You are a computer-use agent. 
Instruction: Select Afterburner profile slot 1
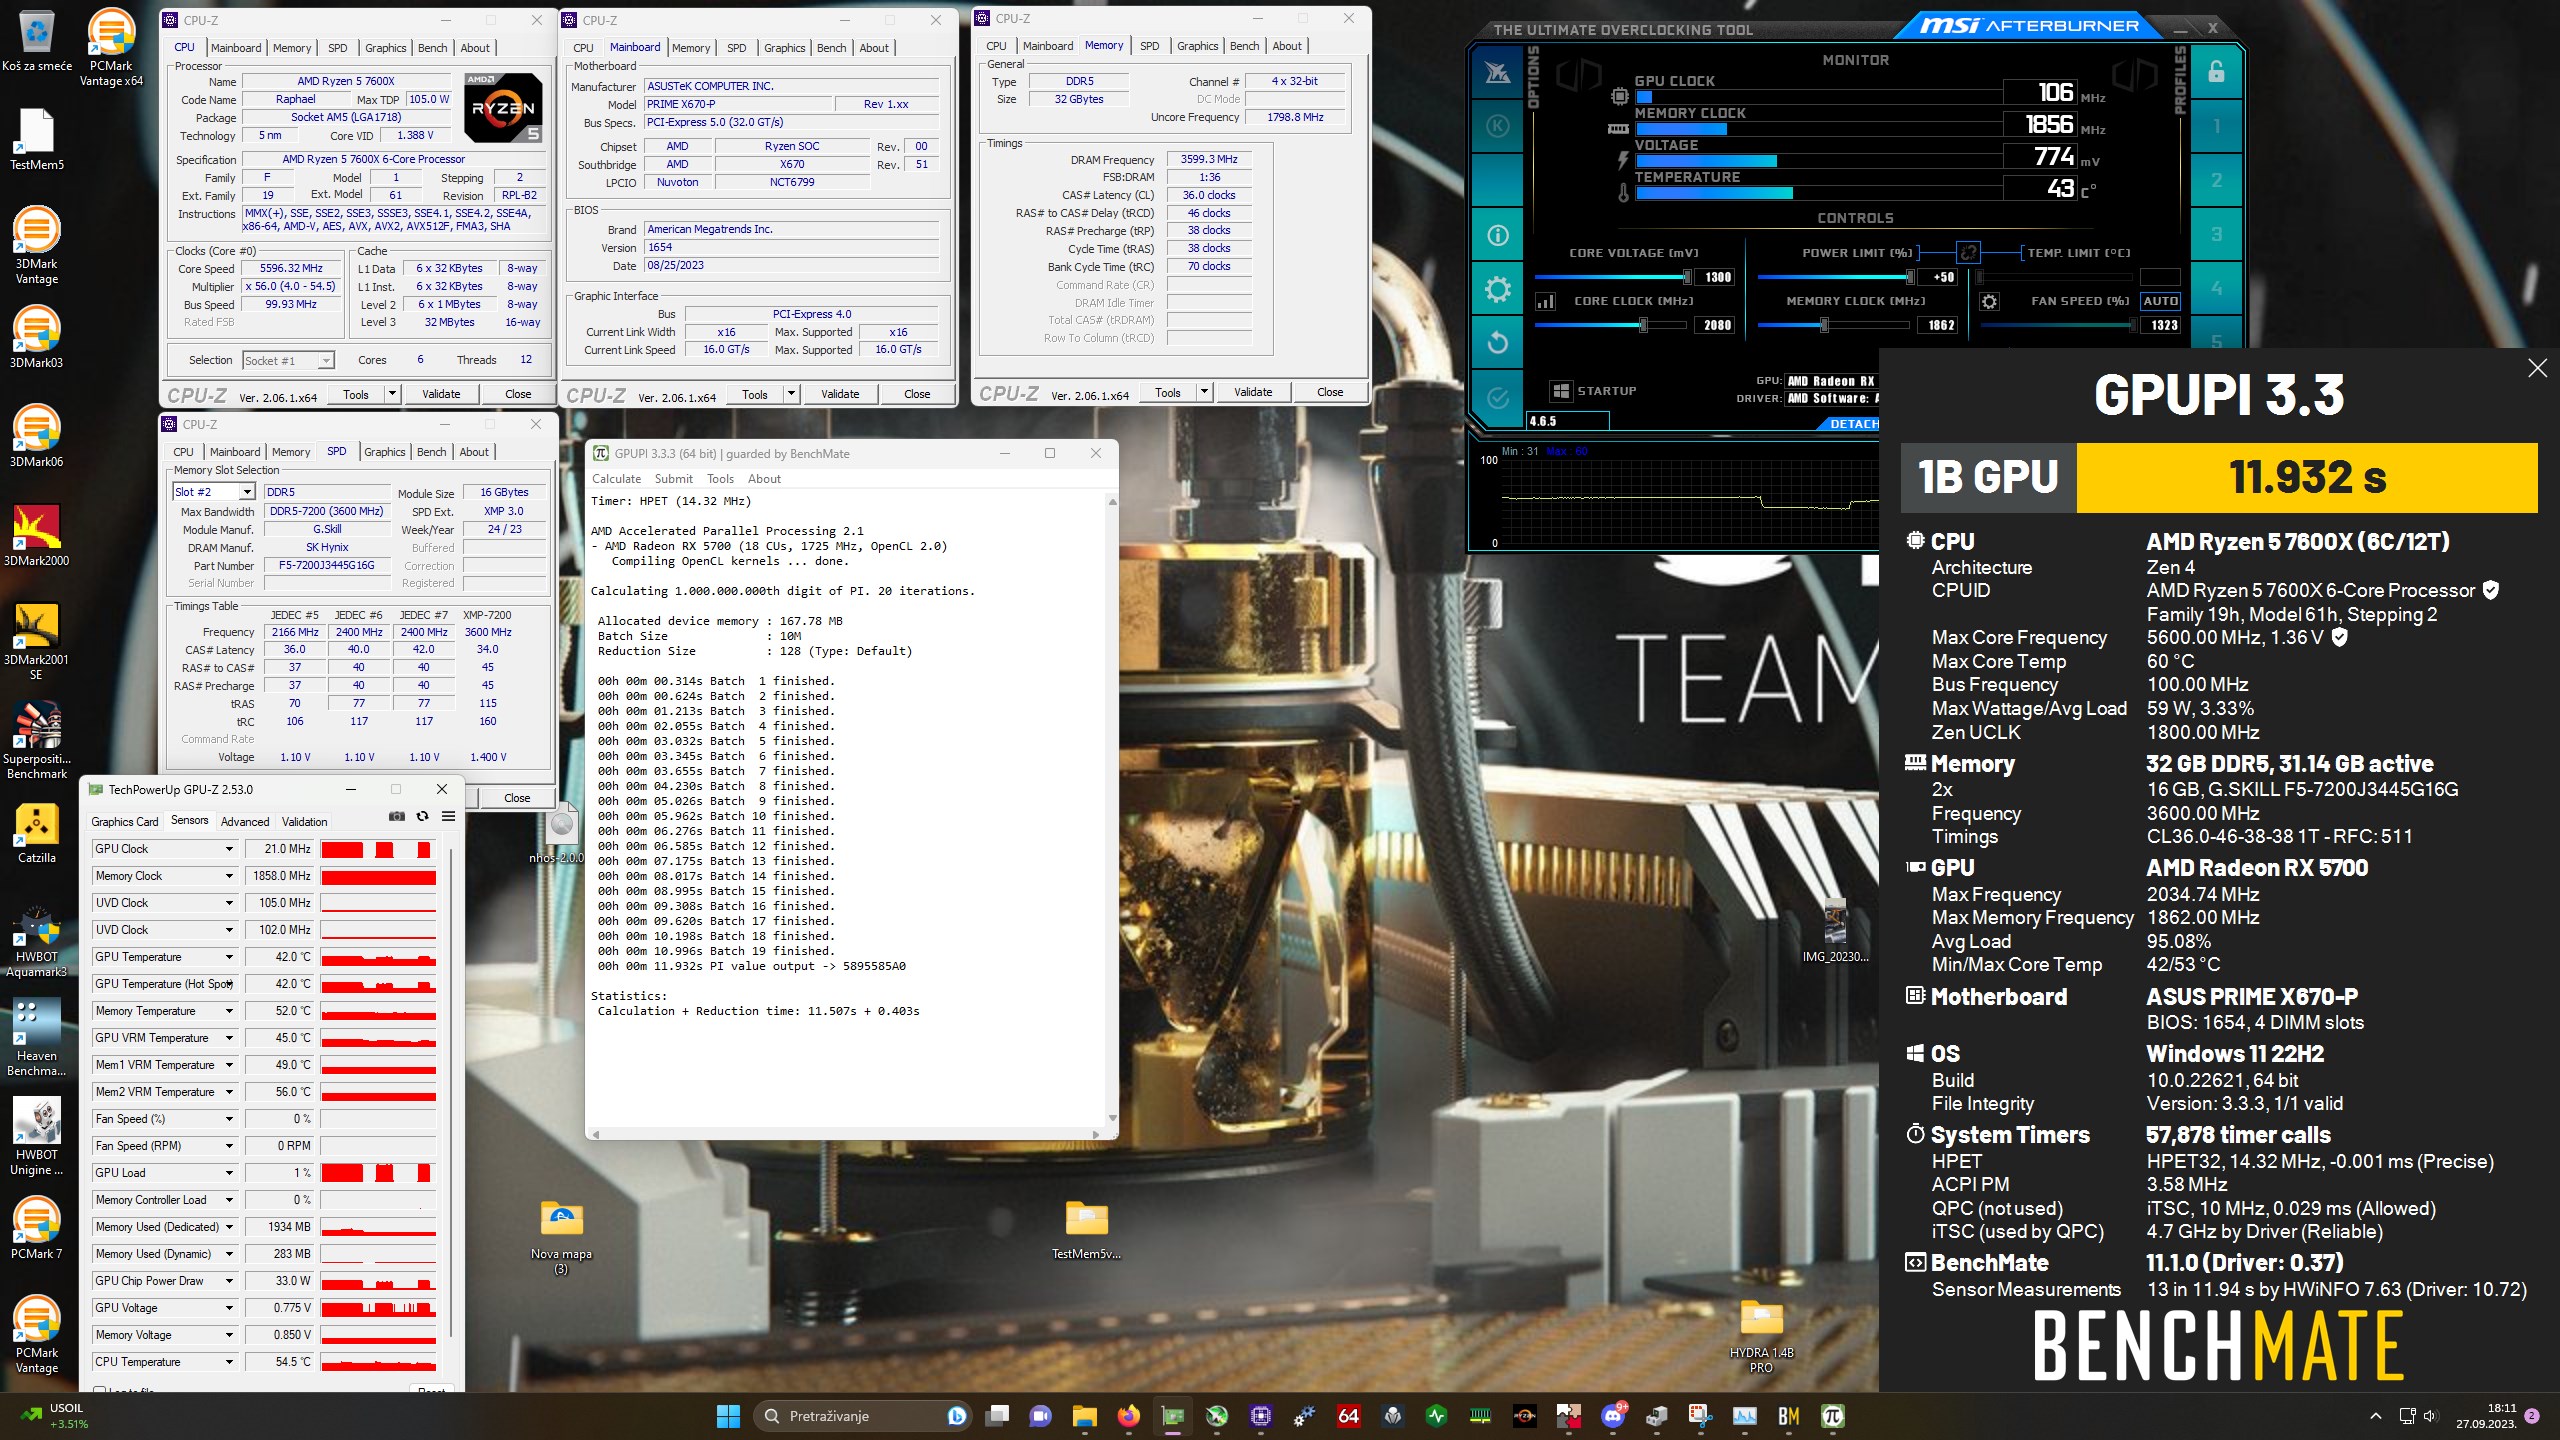2216,126
